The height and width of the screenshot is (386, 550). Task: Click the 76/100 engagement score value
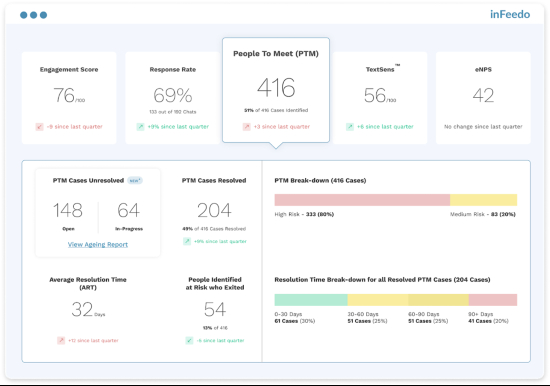coord(69,95)
